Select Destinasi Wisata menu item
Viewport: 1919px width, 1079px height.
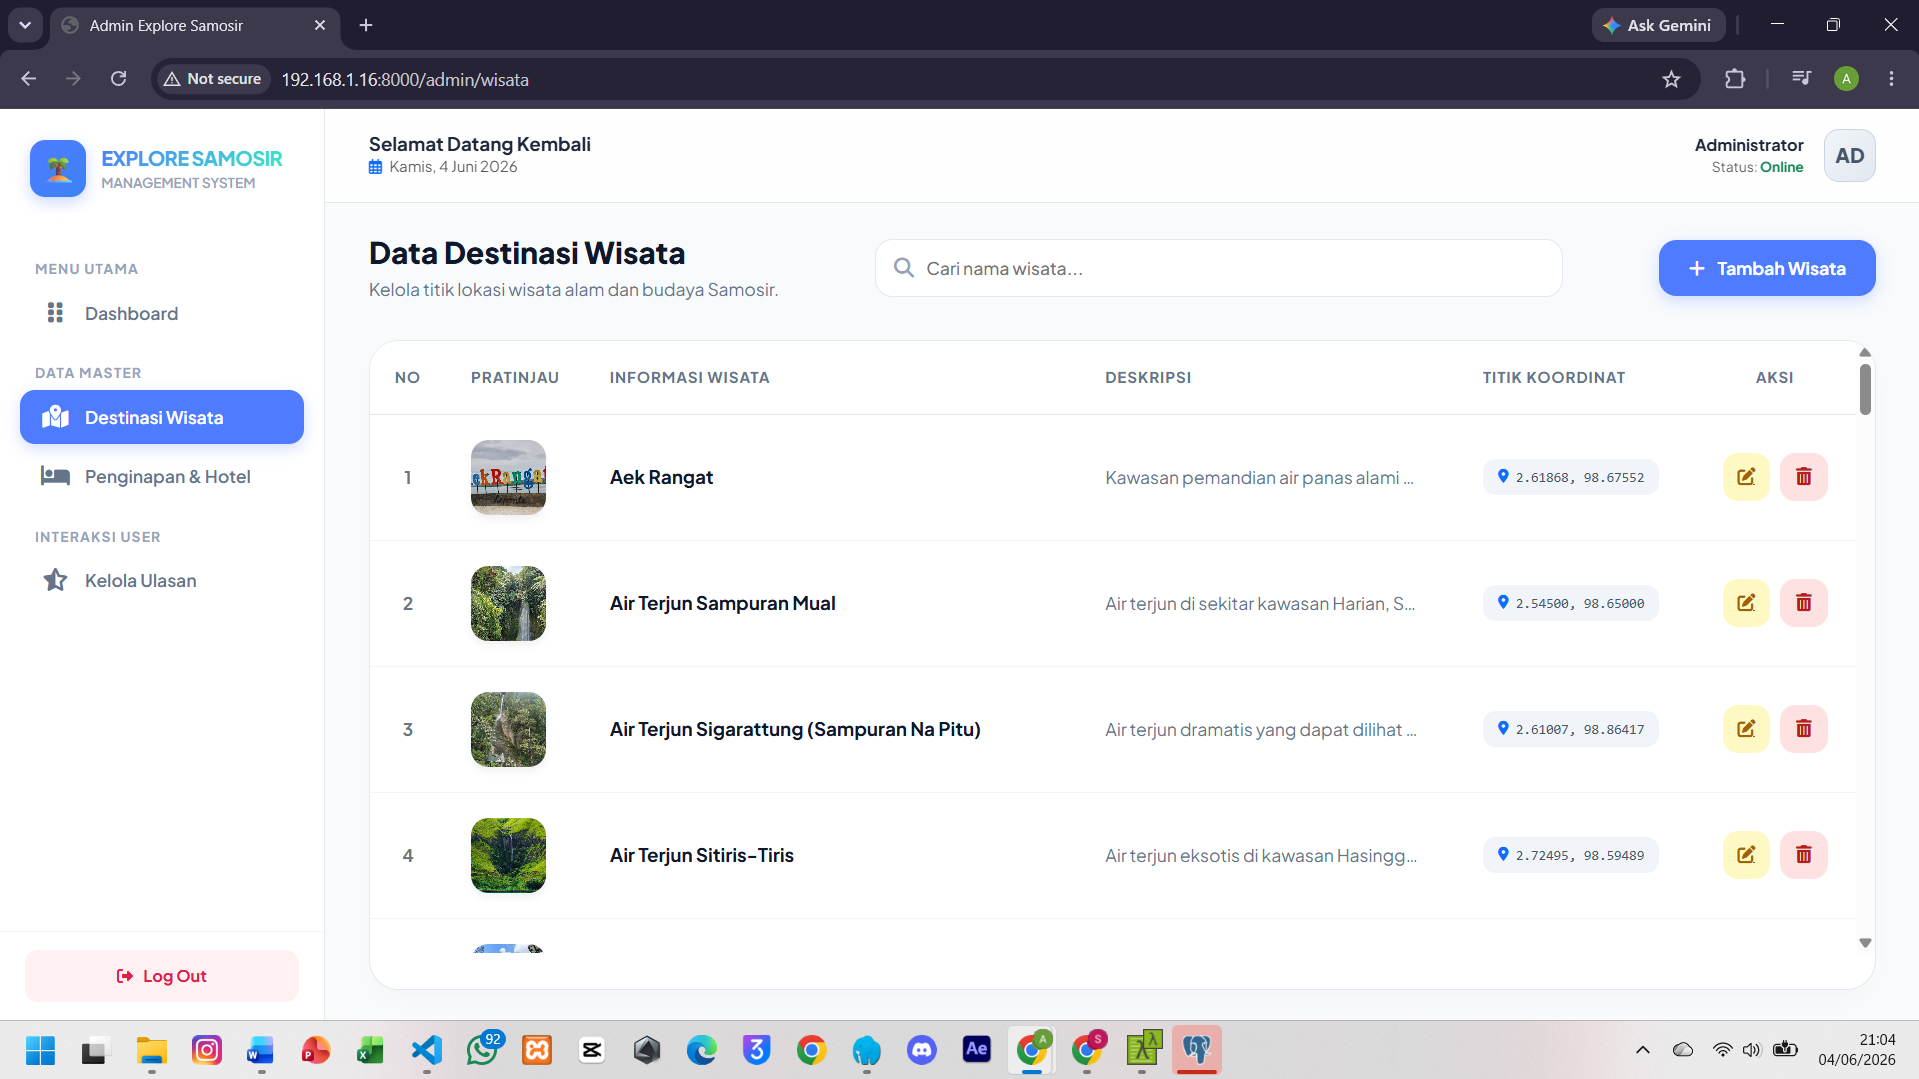(x=162, y=417)
